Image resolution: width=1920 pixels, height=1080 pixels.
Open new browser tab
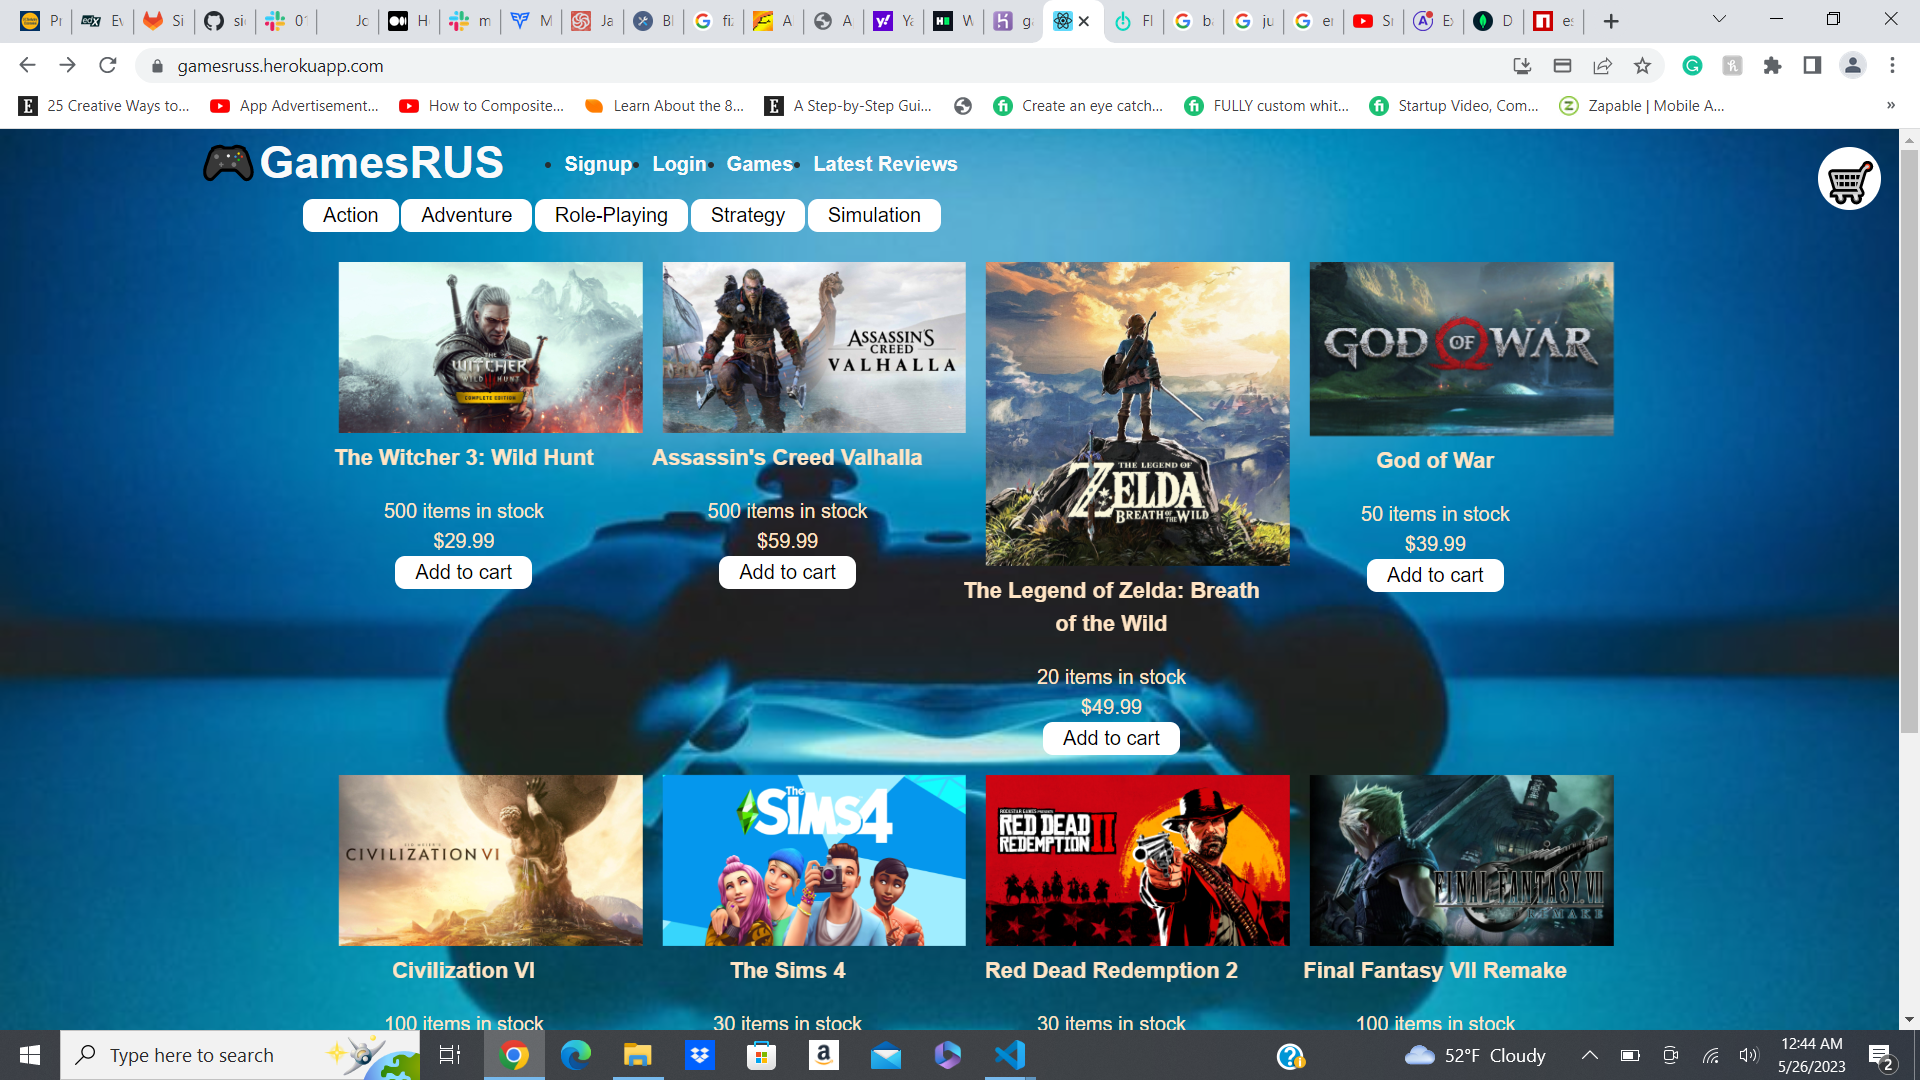[1611, 21]
